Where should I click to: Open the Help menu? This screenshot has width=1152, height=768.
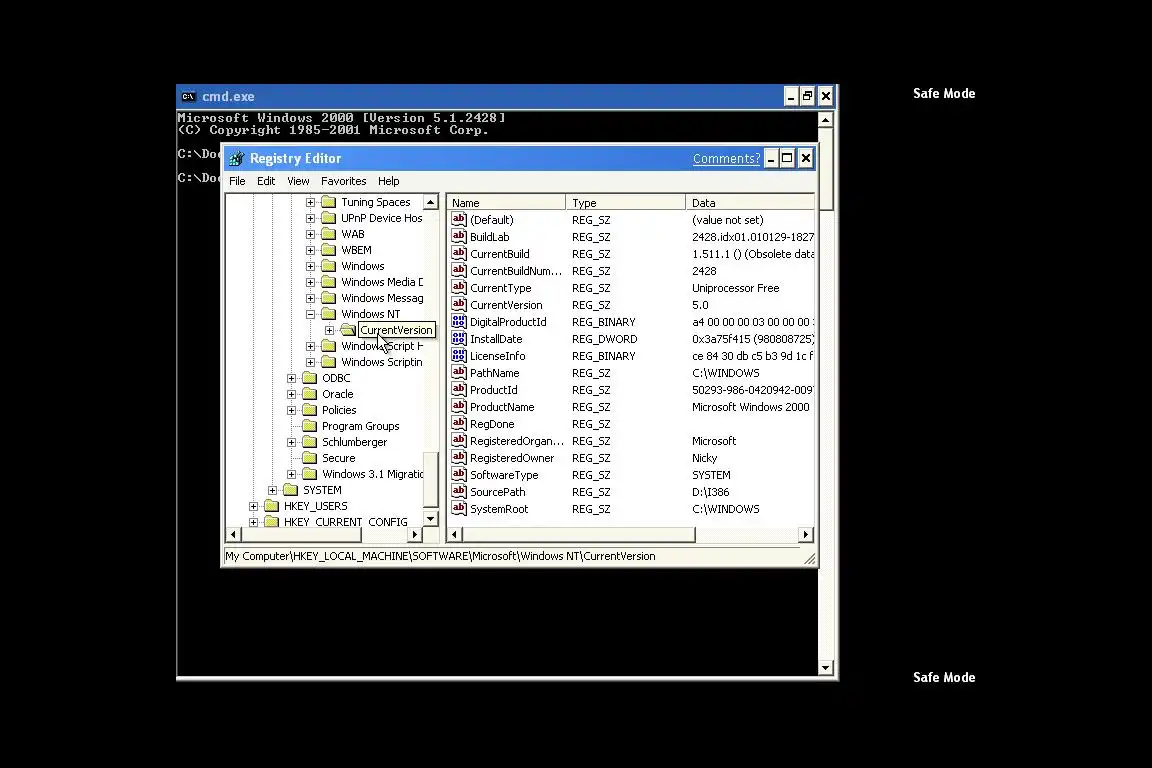(x=389, y=181)
